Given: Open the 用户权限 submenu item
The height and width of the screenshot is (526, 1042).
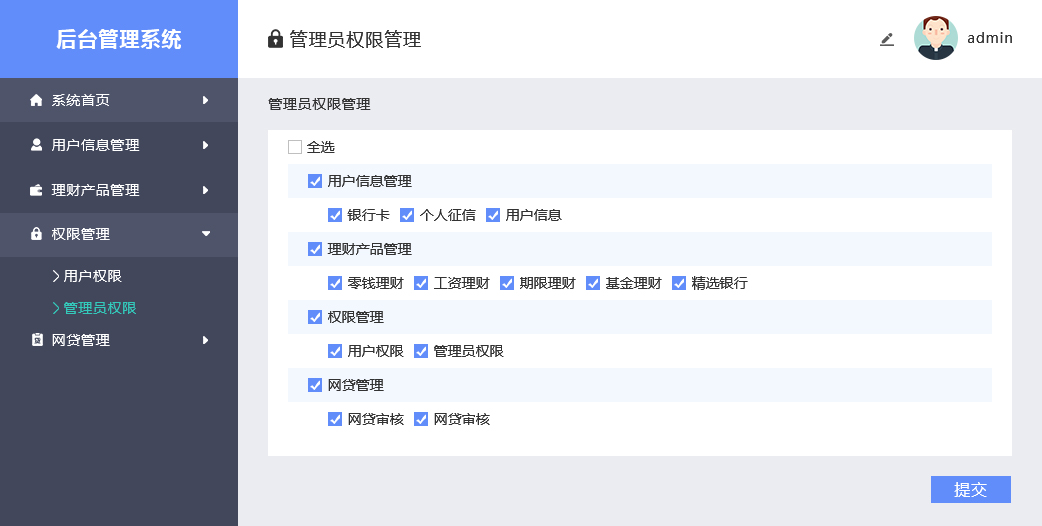Looking at the screenshot, I should pos(92,276).
